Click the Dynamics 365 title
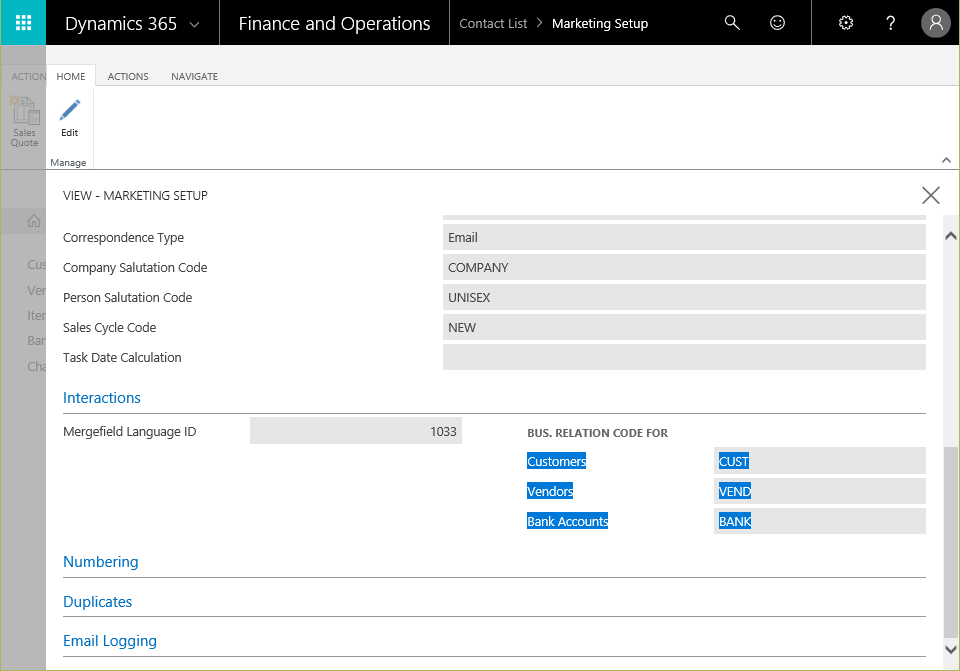The width and height of the screenshot is (960, 671). (x=121, y=23)
